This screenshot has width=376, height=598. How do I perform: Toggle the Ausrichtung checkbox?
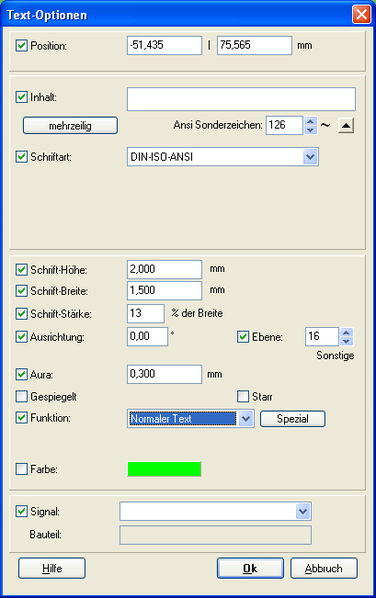coord(21,337)
